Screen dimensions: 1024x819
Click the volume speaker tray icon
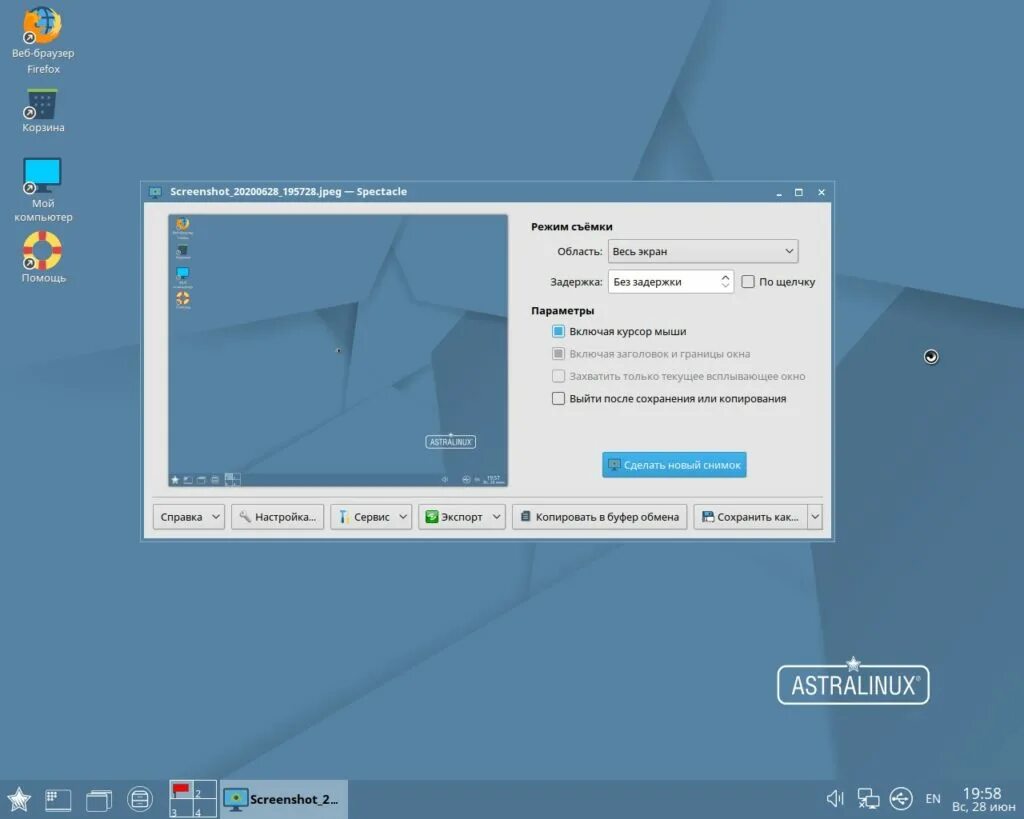point(835,798)
